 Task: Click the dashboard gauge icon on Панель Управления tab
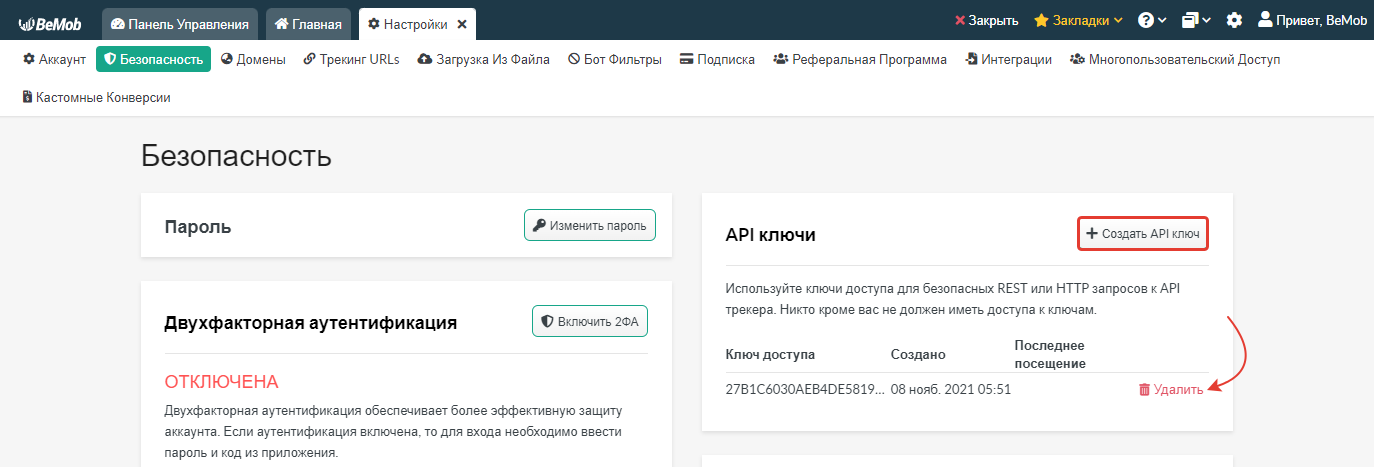pyautogui.click(x=118, y=23)
